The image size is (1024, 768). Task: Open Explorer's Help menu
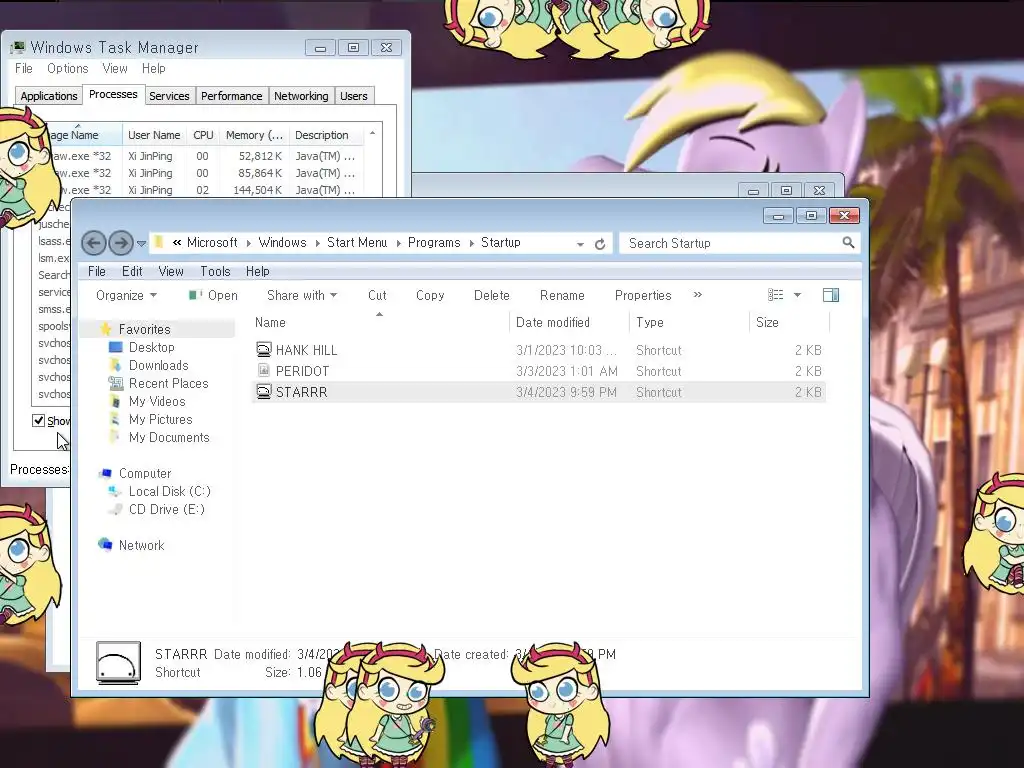[257, 271]
